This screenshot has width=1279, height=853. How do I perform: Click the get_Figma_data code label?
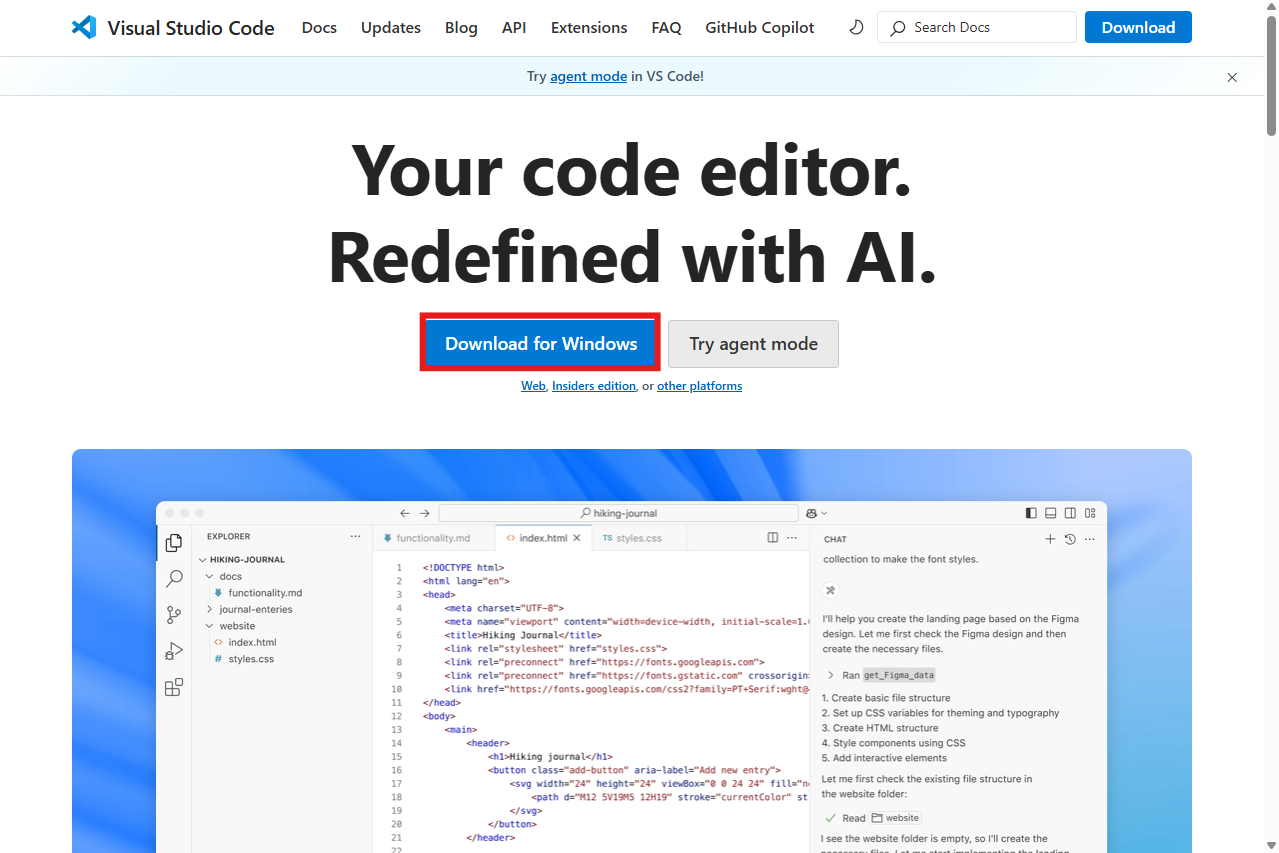899,675
